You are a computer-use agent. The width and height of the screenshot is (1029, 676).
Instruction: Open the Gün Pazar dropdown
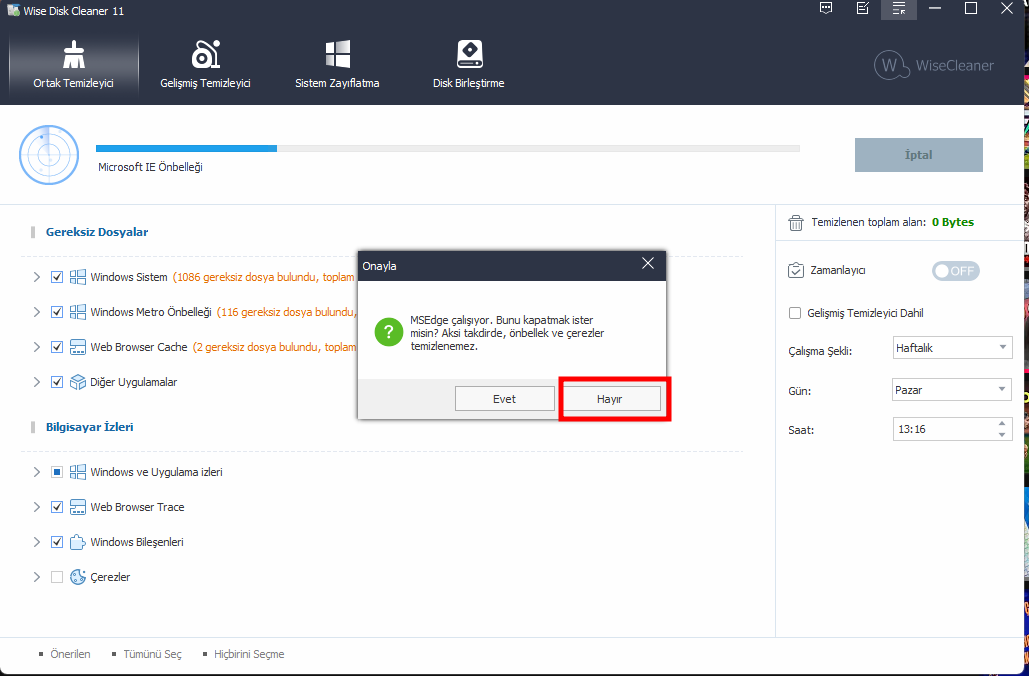952,390
